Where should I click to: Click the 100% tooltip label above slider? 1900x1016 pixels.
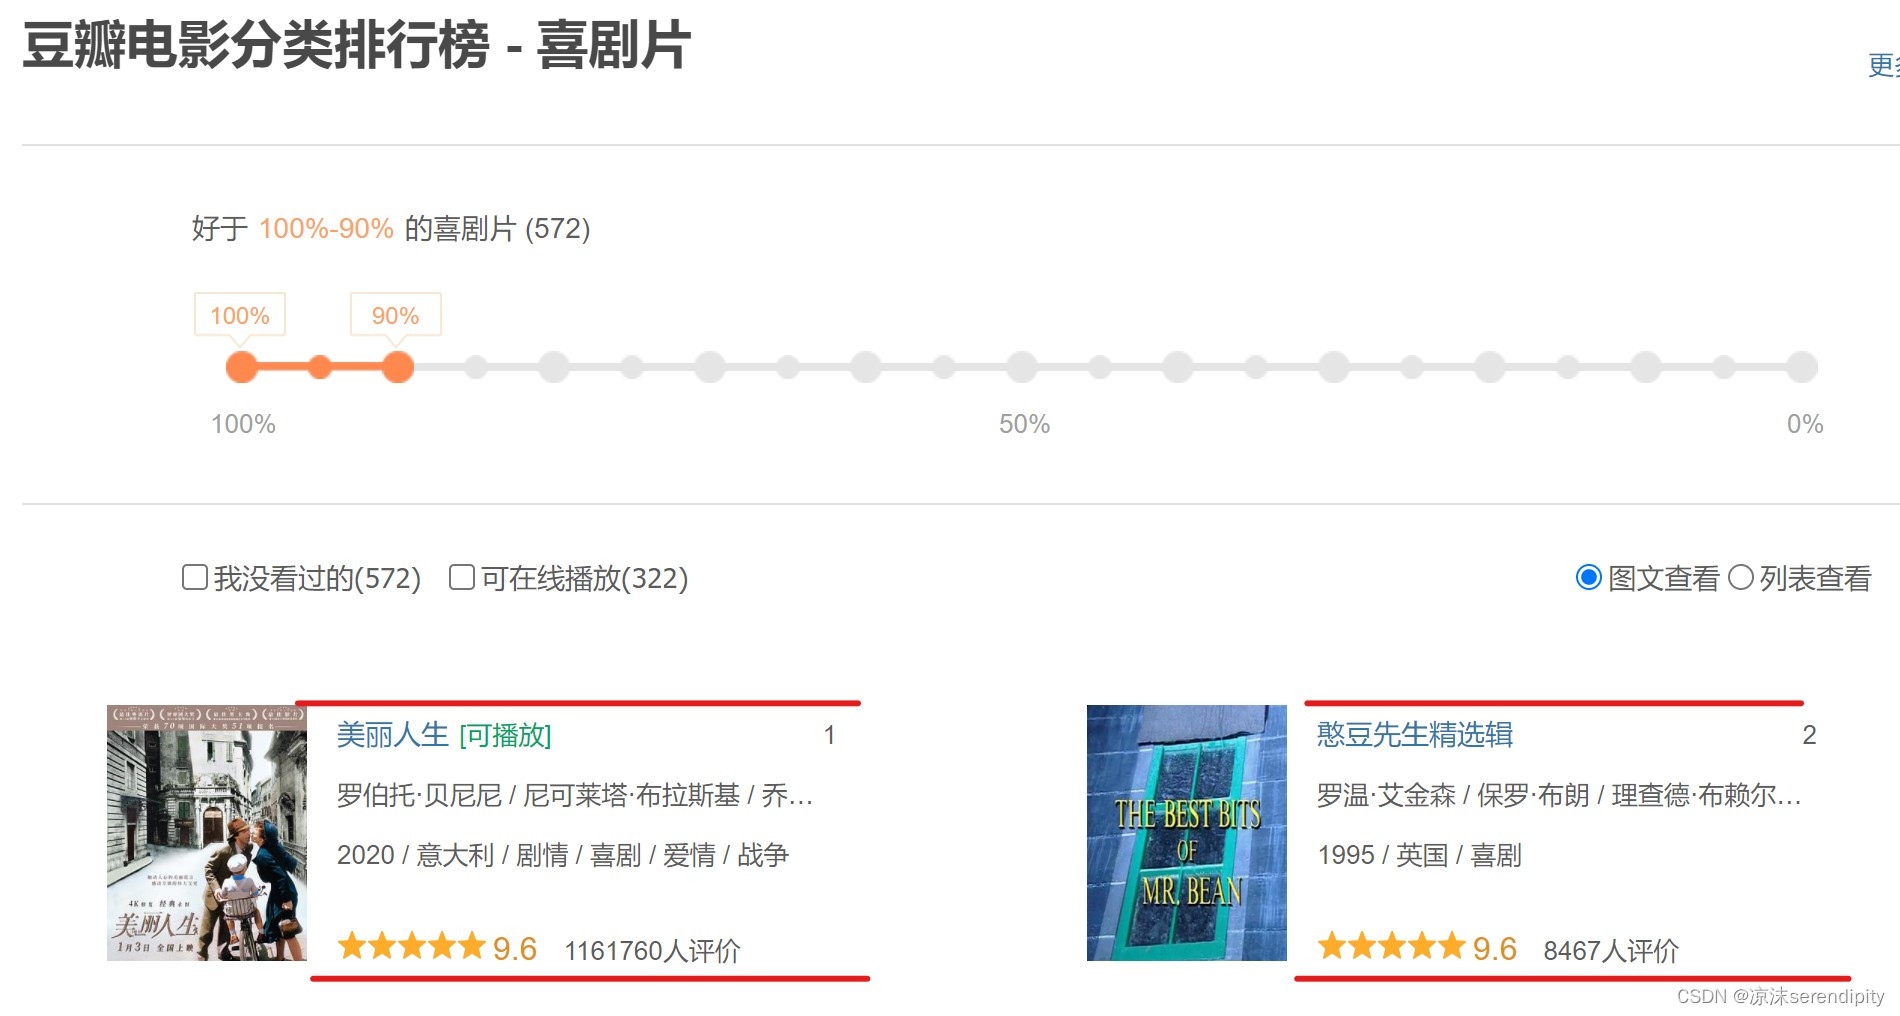coord(240,315)
